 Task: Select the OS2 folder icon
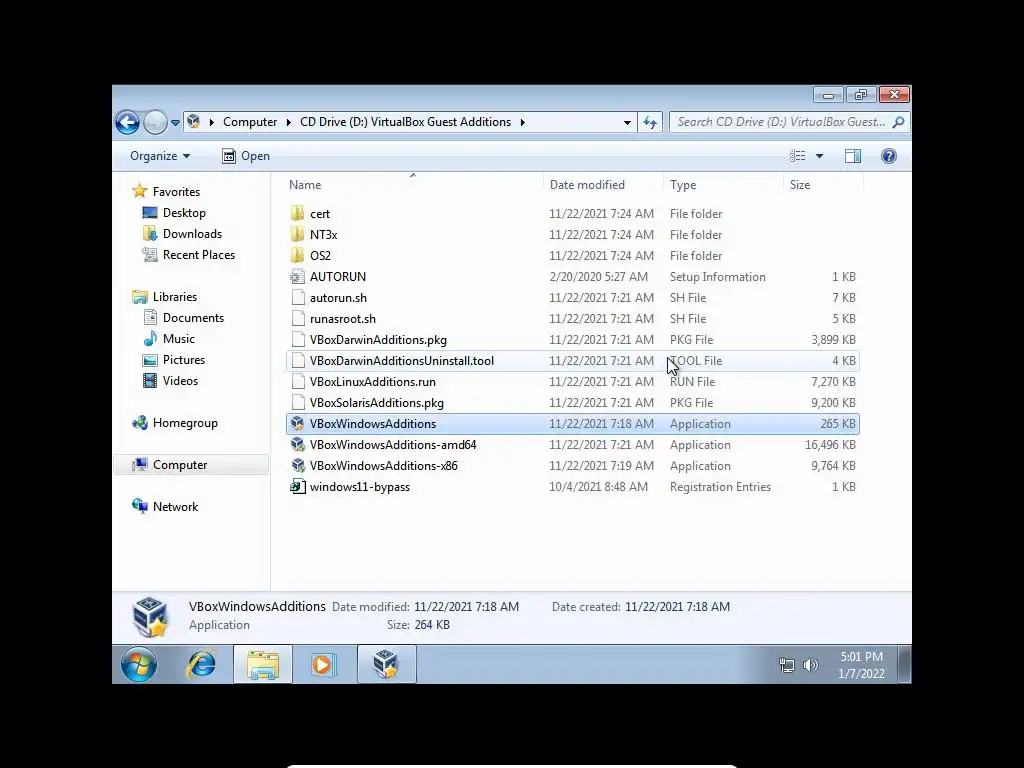click(x=298, y=255)
